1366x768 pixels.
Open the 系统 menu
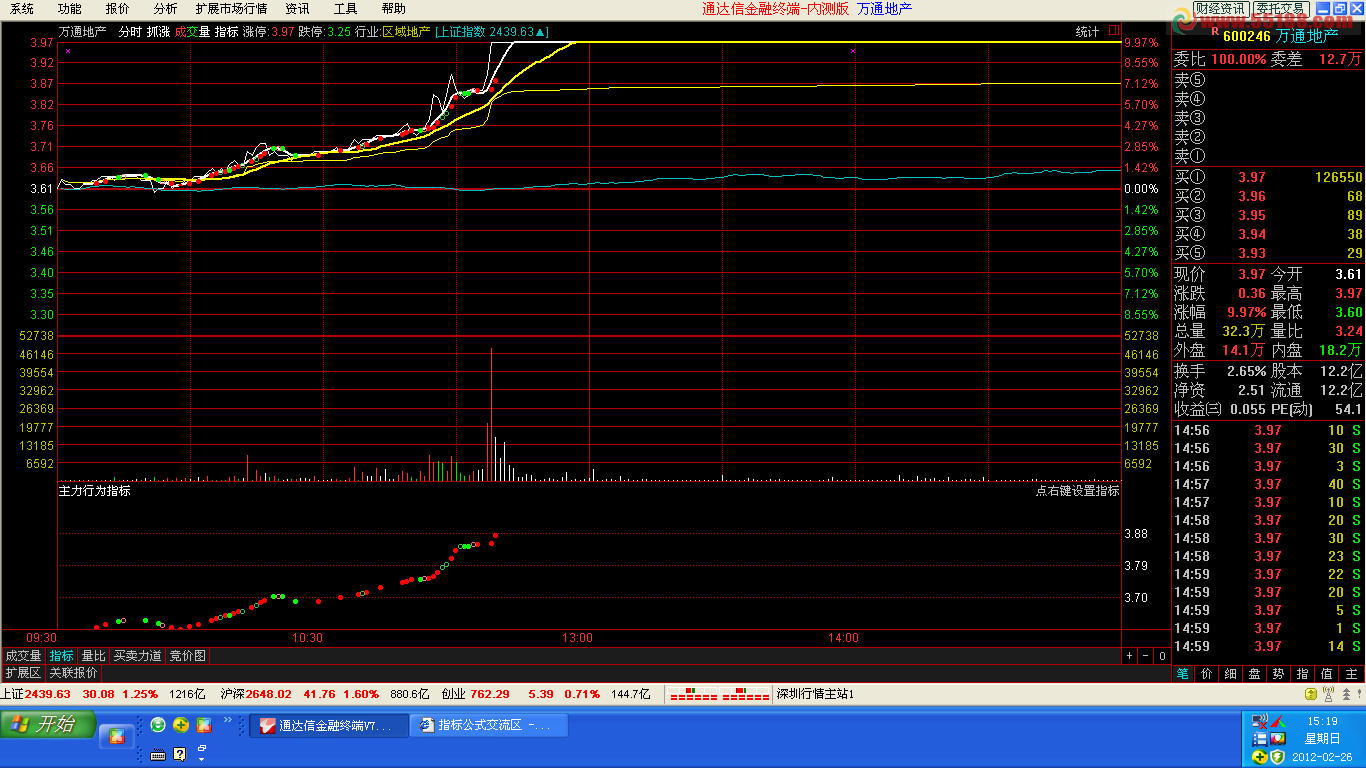pyautogui.click(x=20, y=9)
